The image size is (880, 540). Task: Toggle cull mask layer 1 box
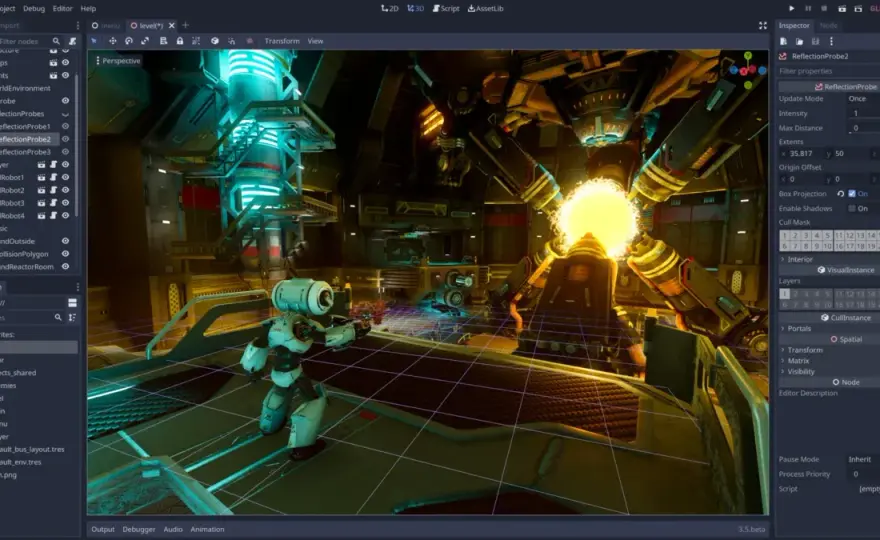coord(785,236)
